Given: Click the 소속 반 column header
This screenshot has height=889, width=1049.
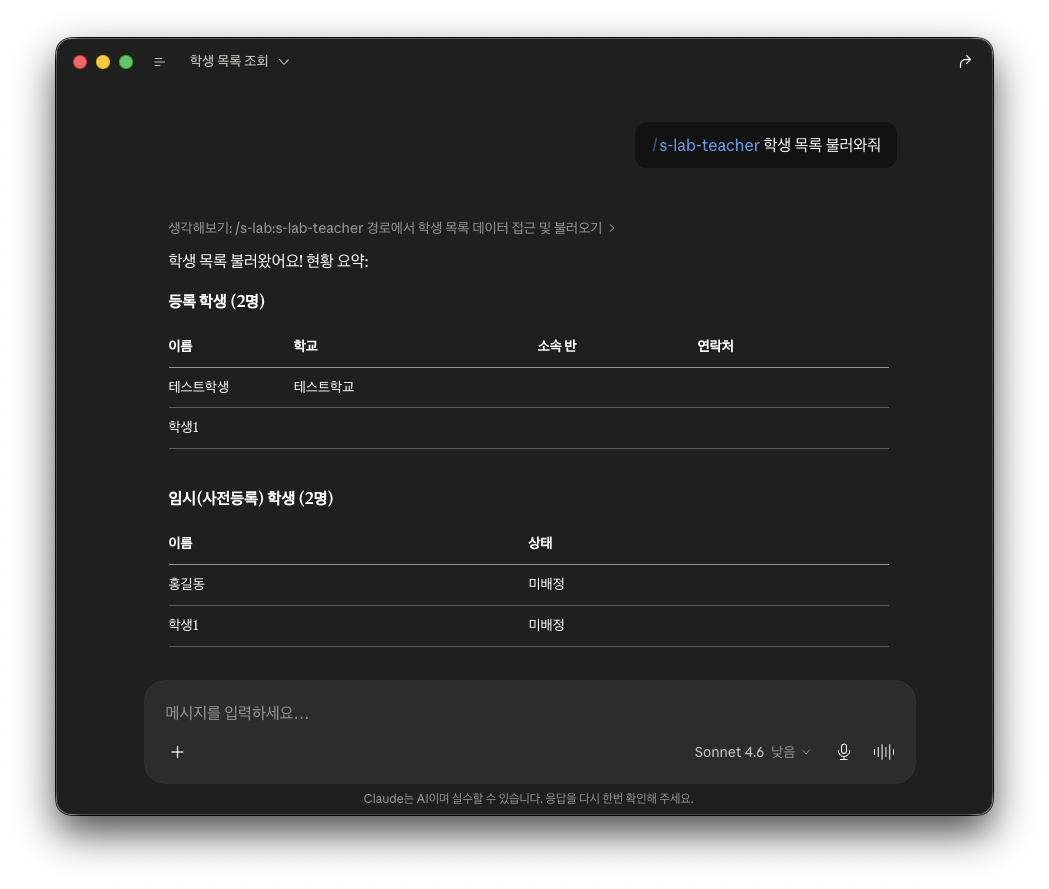Looking at the screenshot, I should pos(557,346).
